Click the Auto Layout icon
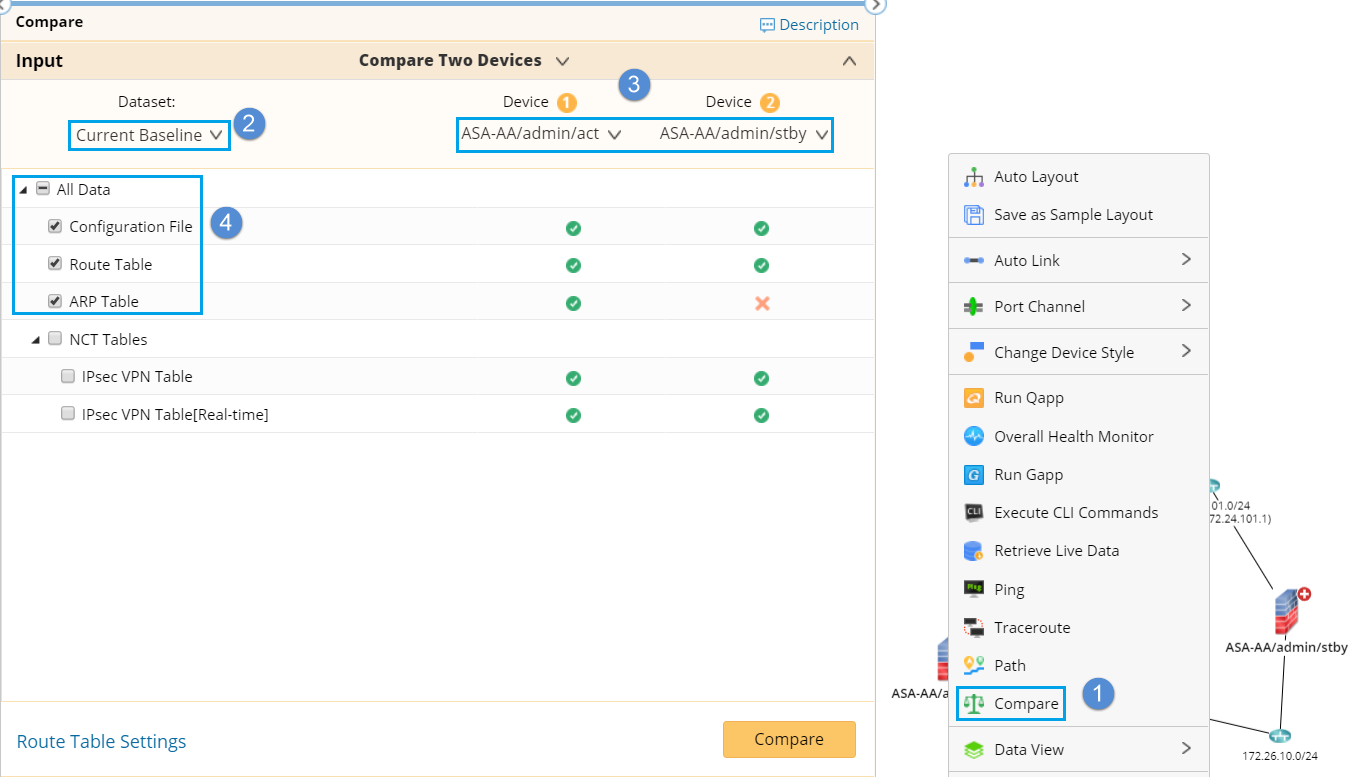This screenshot has height=777, width=1353. [x=973, y=177]
